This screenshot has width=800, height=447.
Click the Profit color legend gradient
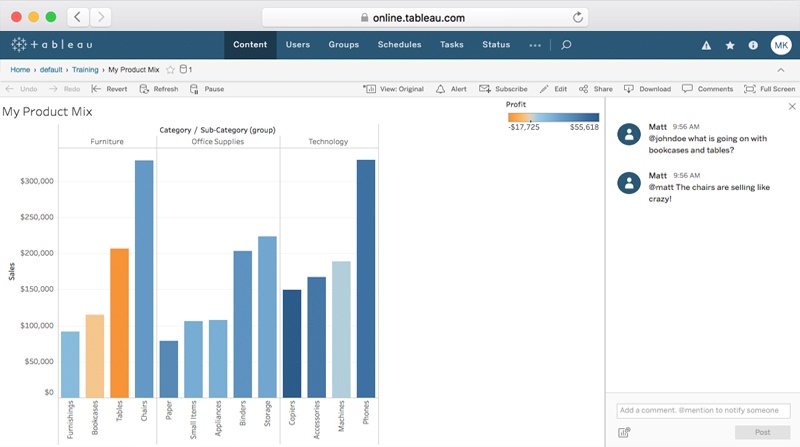(x=553, y=117)
